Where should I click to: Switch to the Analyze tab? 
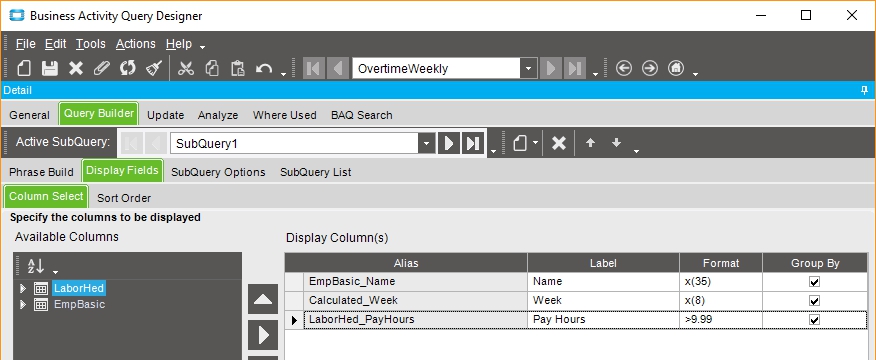pyautogui.click(x=218, y=115)
